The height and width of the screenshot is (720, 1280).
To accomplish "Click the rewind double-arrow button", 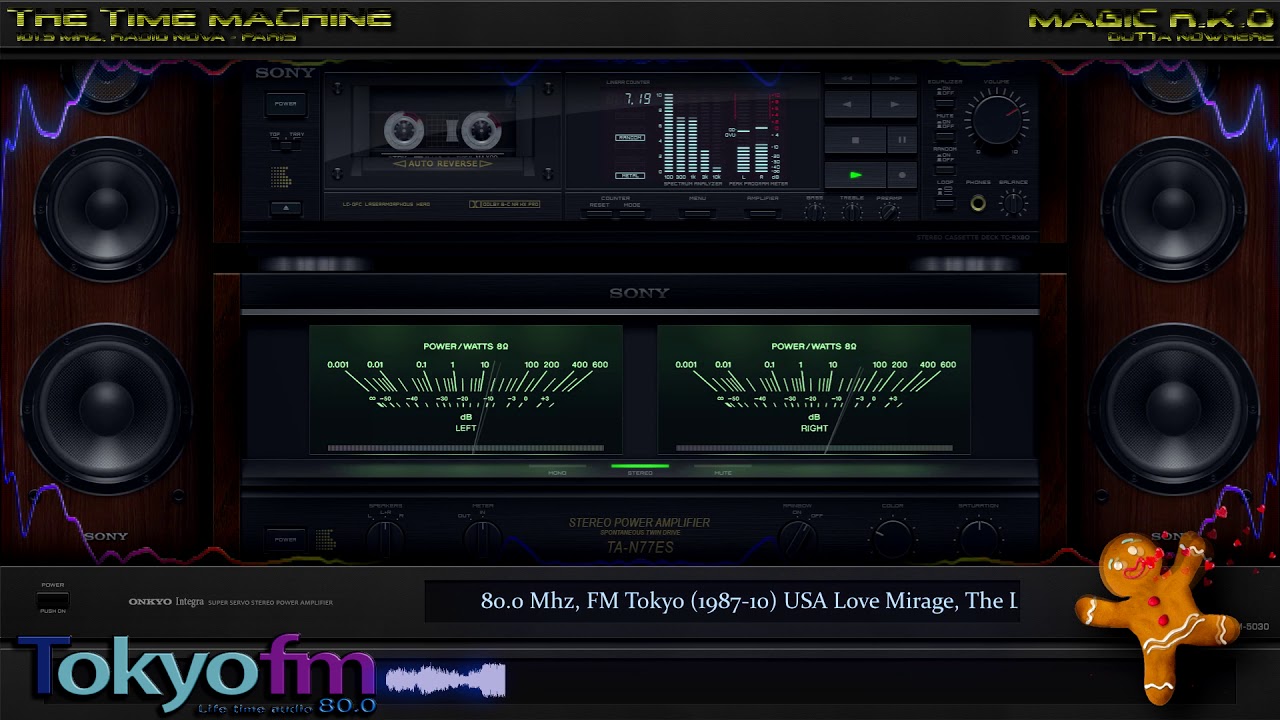I will pyautogui.click(x=846, y=78).
